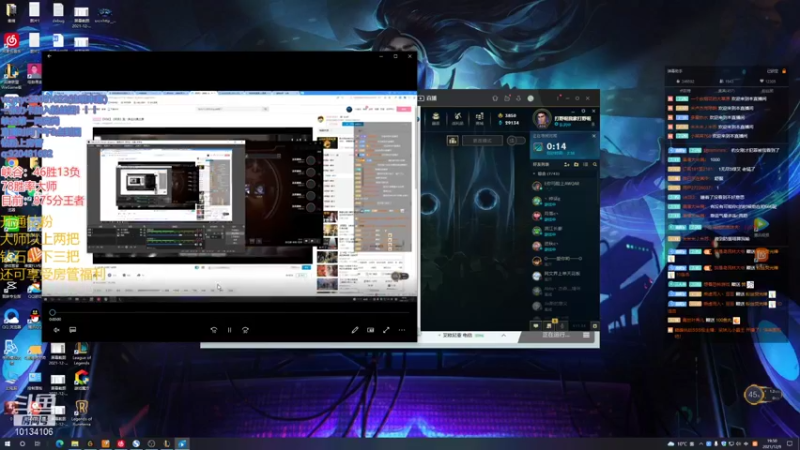Search the League friends list
The height and width of the screenshot is (450, 800).
click(595, 165)
